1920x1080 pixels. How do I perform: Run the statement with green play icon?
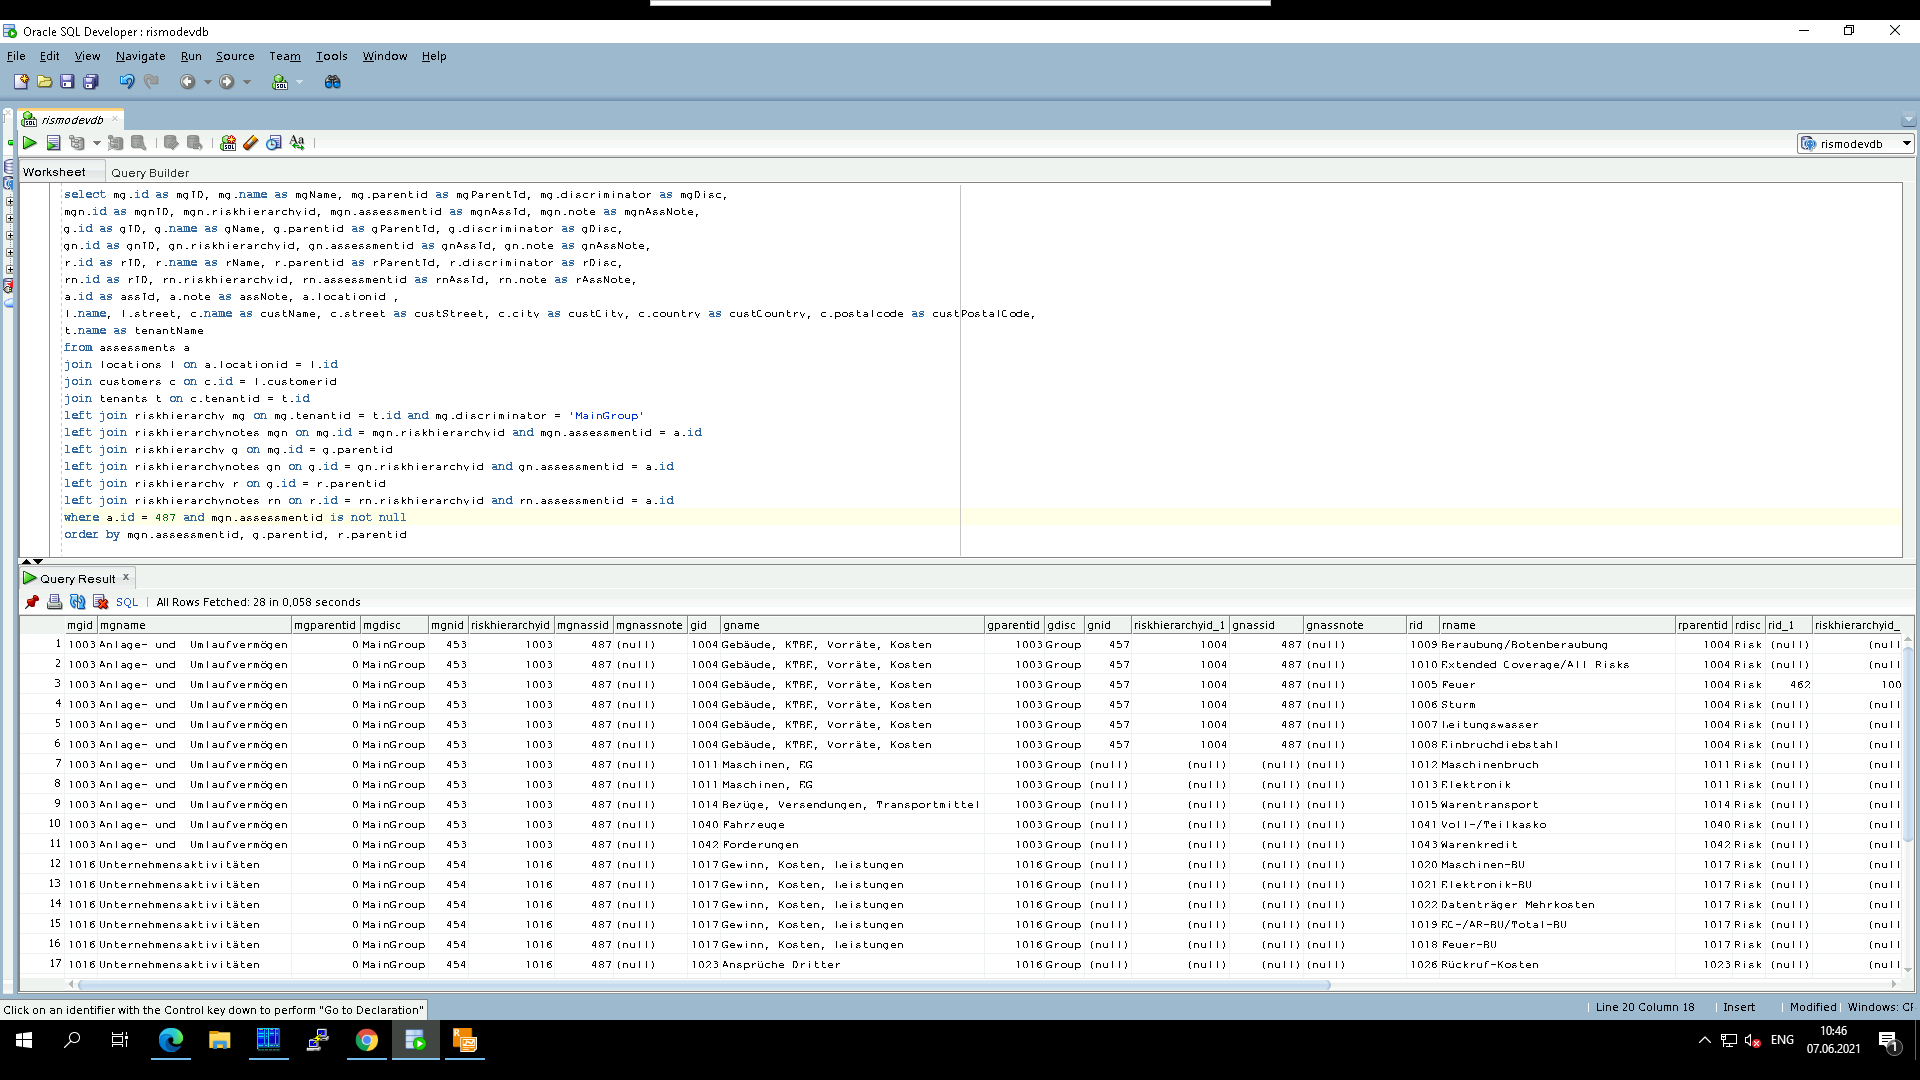[x=30, y=143]
